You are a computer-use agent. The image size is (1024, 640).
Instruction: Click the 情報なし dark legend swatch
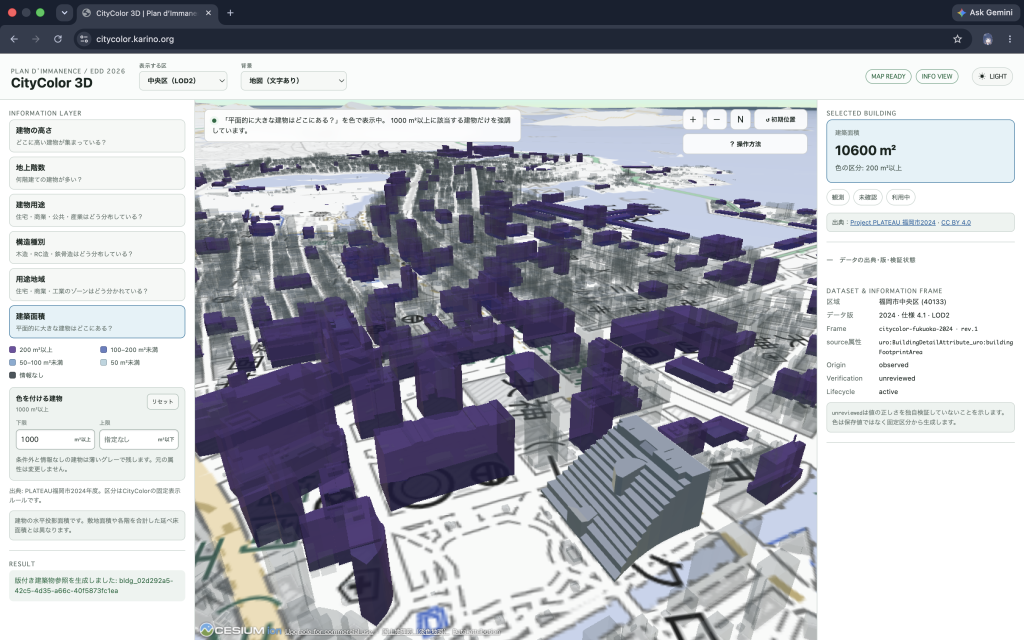(12, 376)
